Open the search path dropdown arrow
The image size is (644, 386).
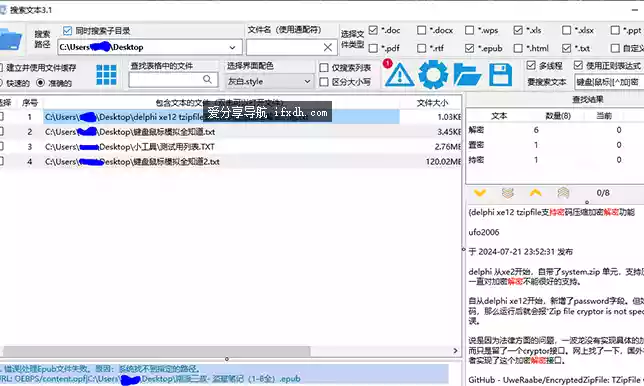click(232, 48)
